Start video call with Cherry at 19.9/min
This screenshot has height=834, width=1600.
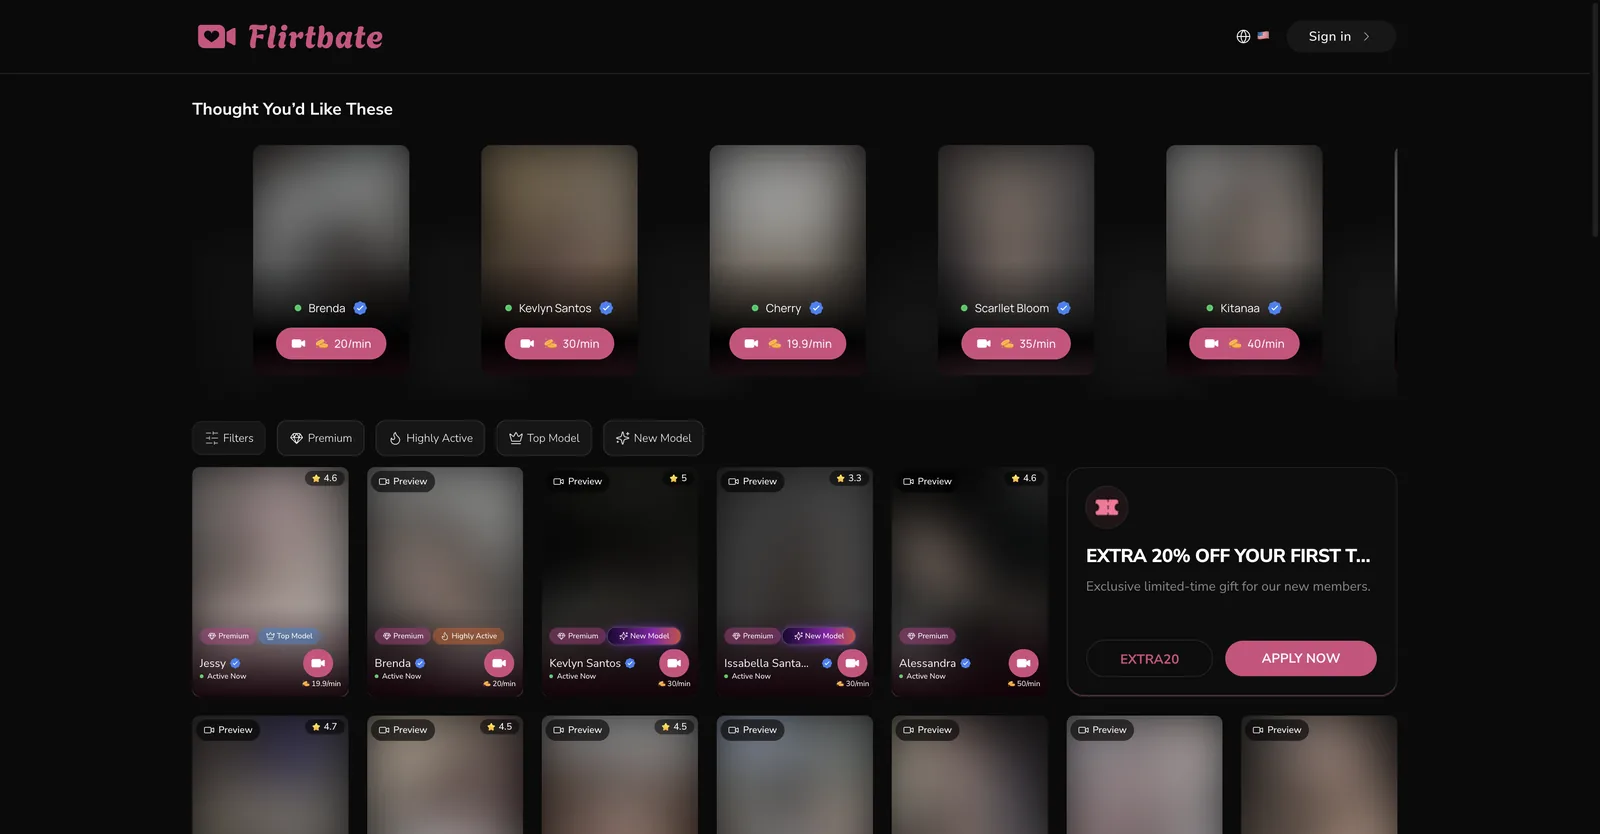click(788, 343)
